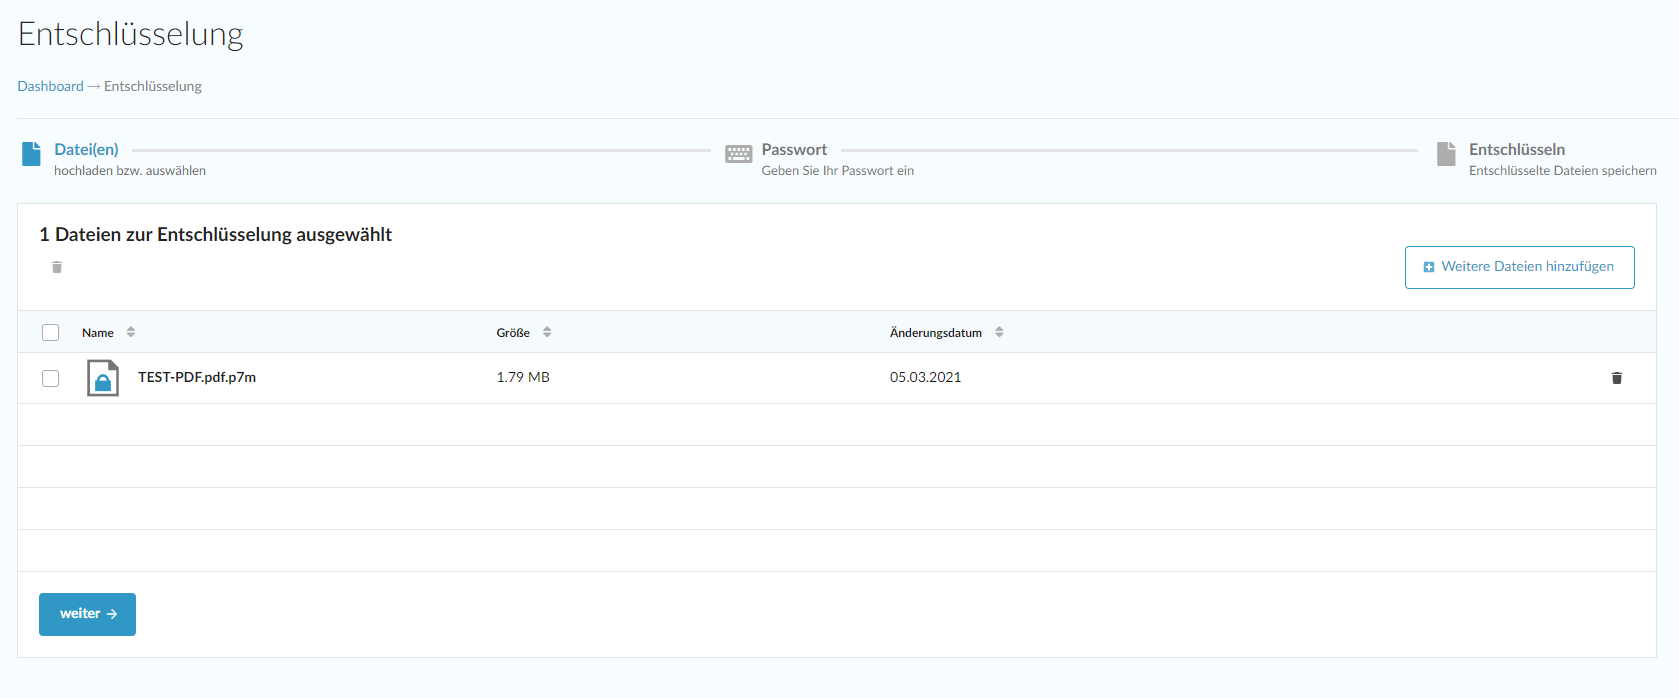Image resolution: width=1679 pixels, height=698 pixels.
Task: Open the Dashboard breadcrumb link
Action: tap(50, 86)
